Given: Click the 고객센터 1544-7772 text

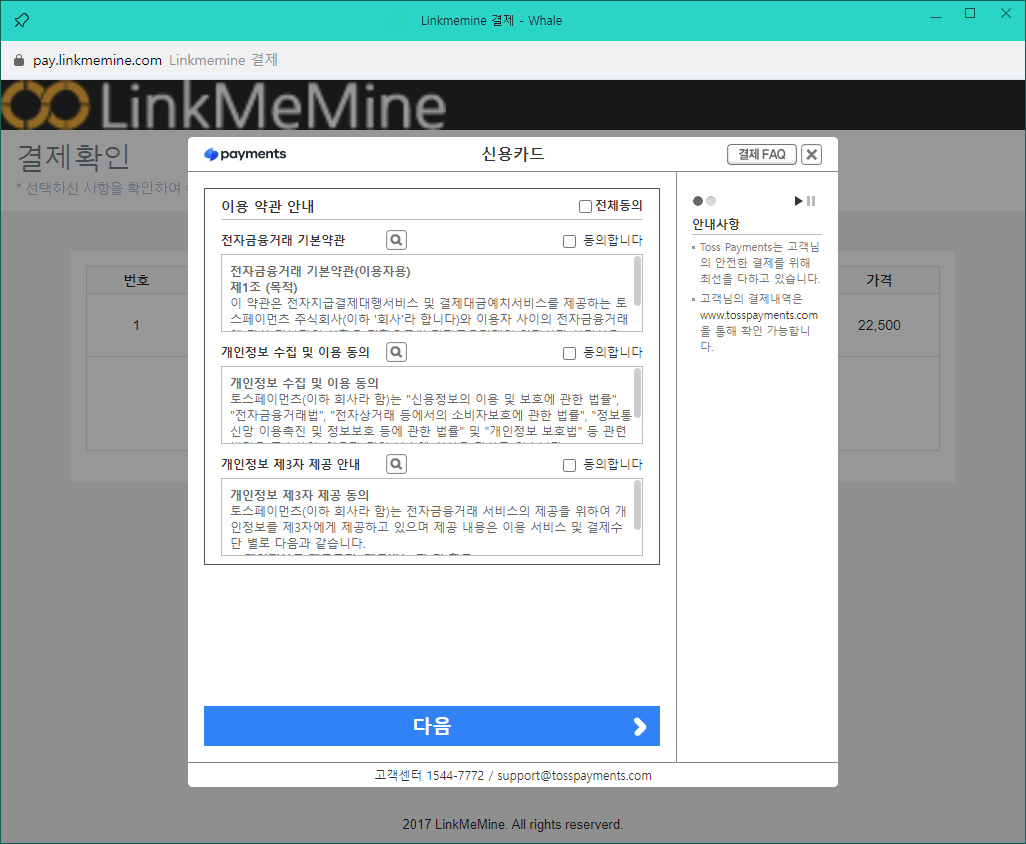Looking at the screenshot, I should click(429, 775).
